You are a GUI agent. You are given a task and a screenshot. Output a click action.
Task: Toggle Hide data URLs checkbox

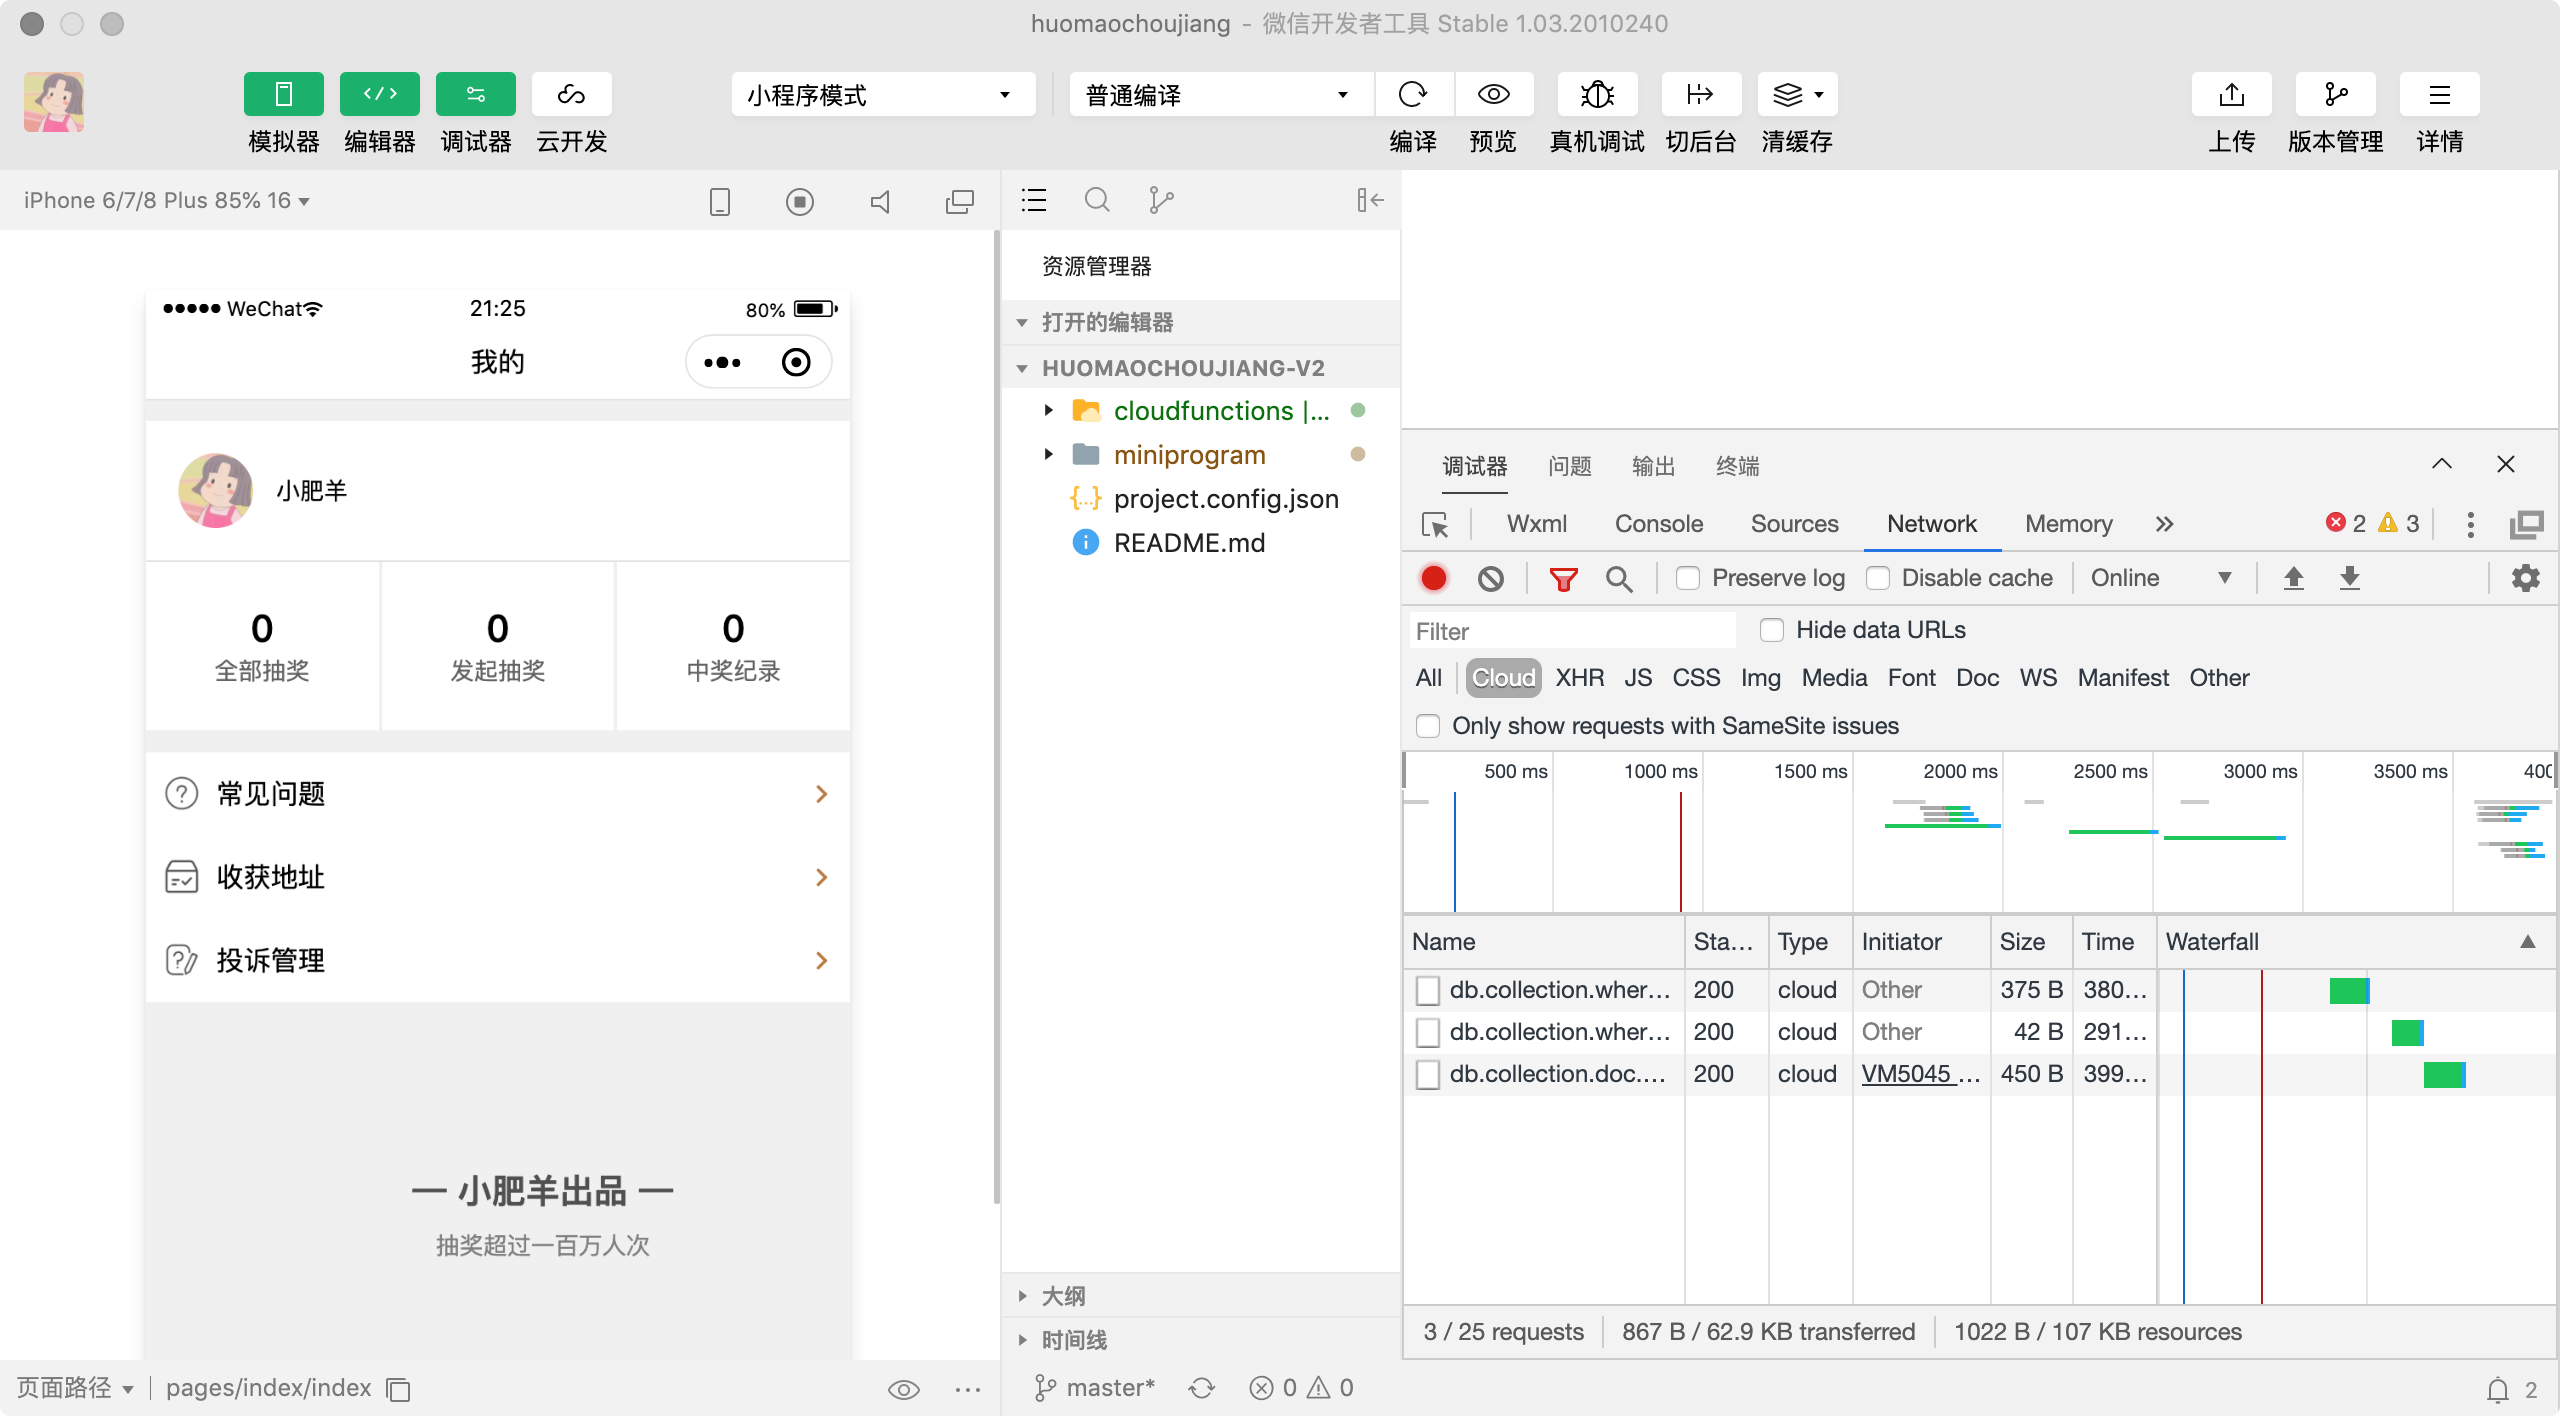tap(1771, 630)
